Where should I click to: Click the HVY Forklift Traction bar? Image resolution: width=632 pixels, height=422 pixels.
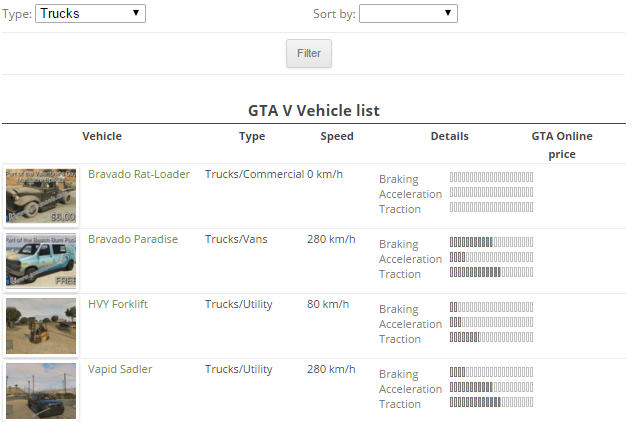click(x=491, y=337)
